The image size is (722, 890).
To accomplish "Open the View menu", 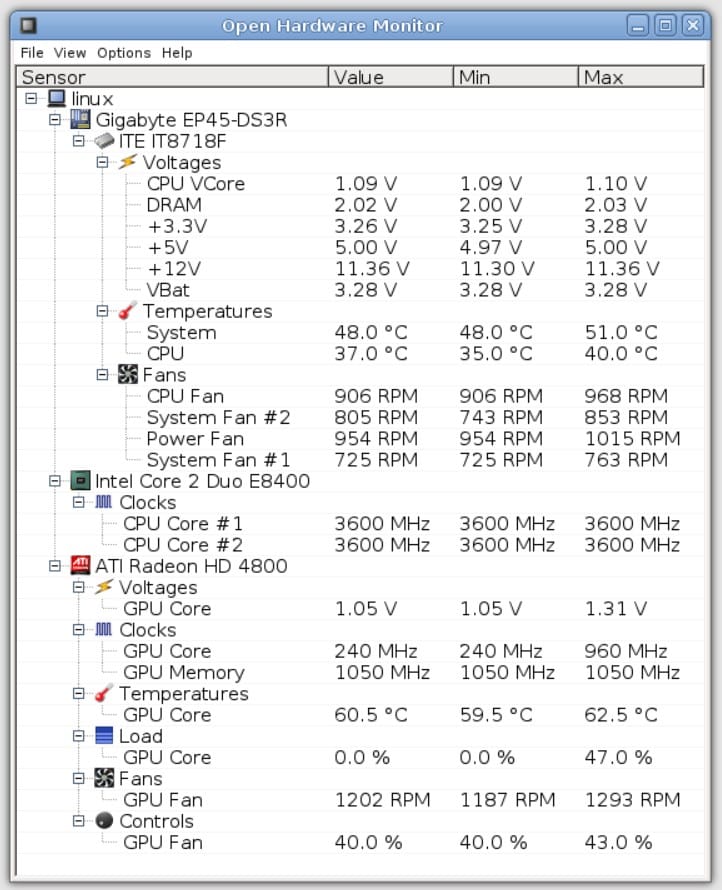I will pos(70,53).
